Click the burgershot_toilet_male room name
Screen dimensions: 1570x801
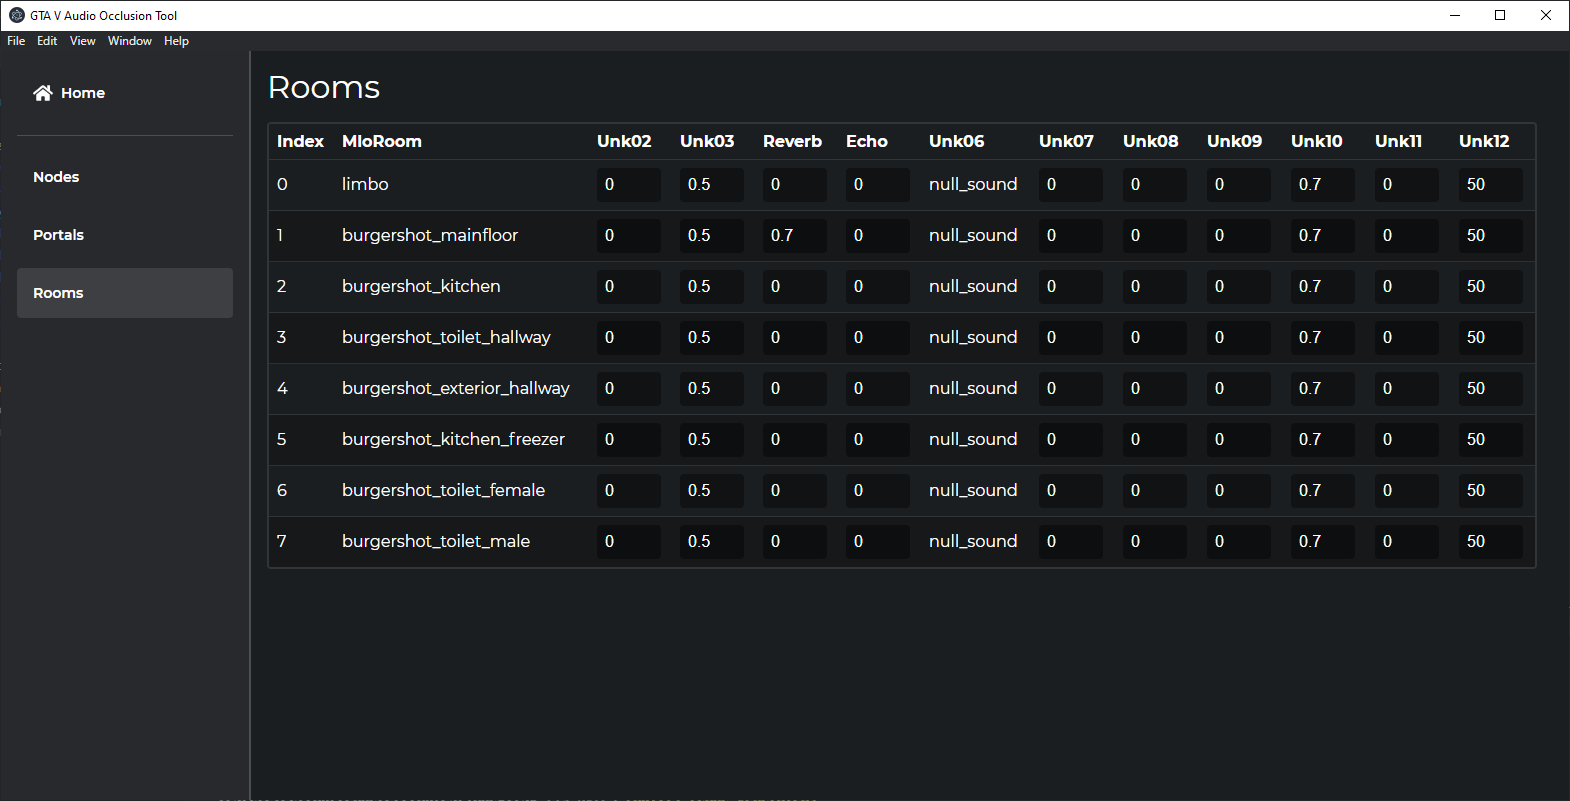(436, 541)
